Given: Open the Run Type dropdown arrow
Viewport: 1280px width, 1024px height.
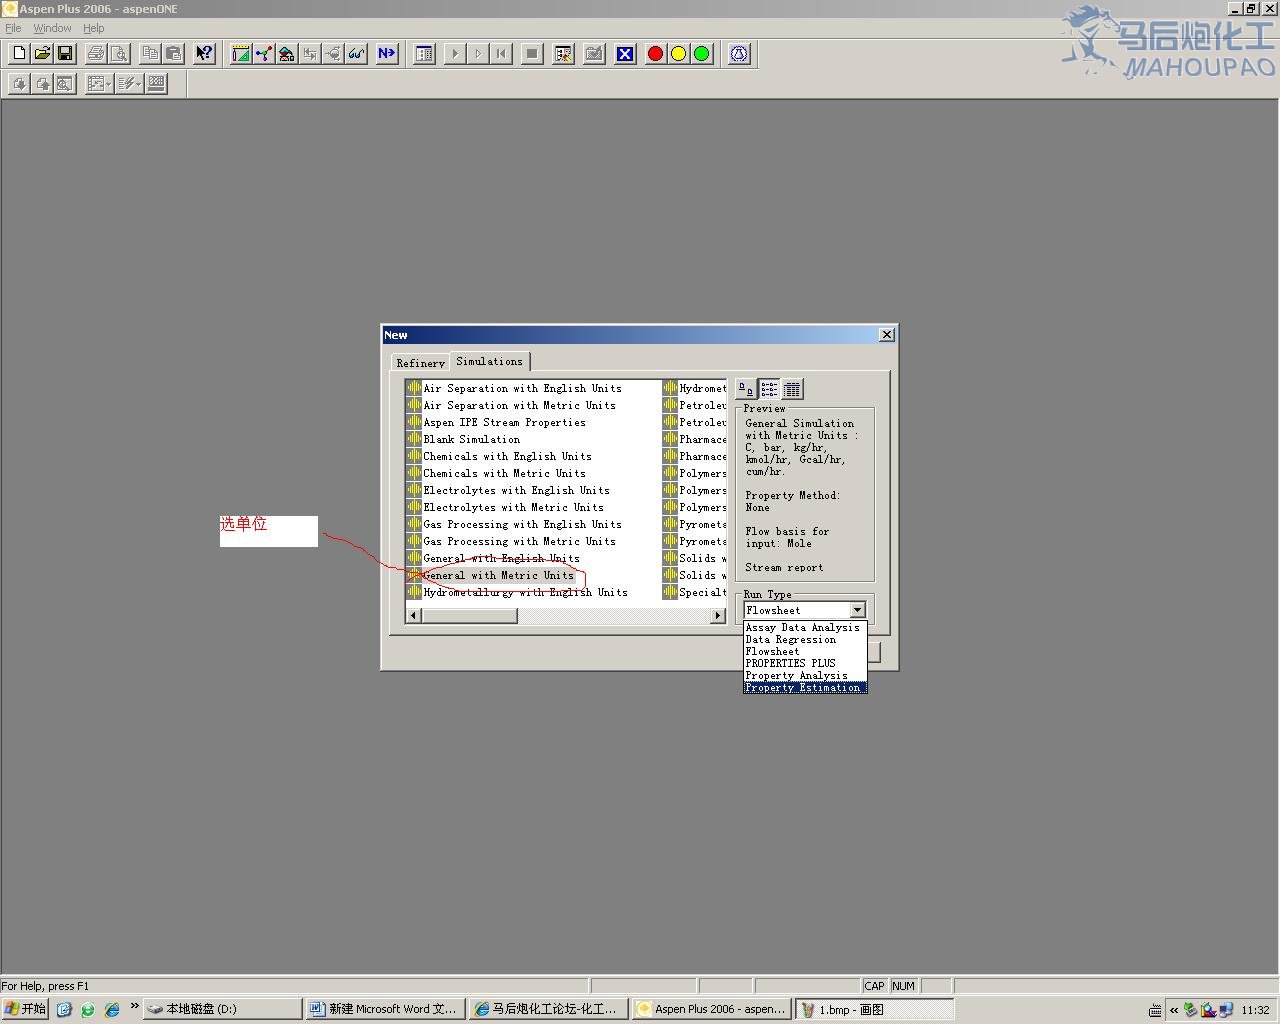Looking at the screenshot, I should 857,610.
